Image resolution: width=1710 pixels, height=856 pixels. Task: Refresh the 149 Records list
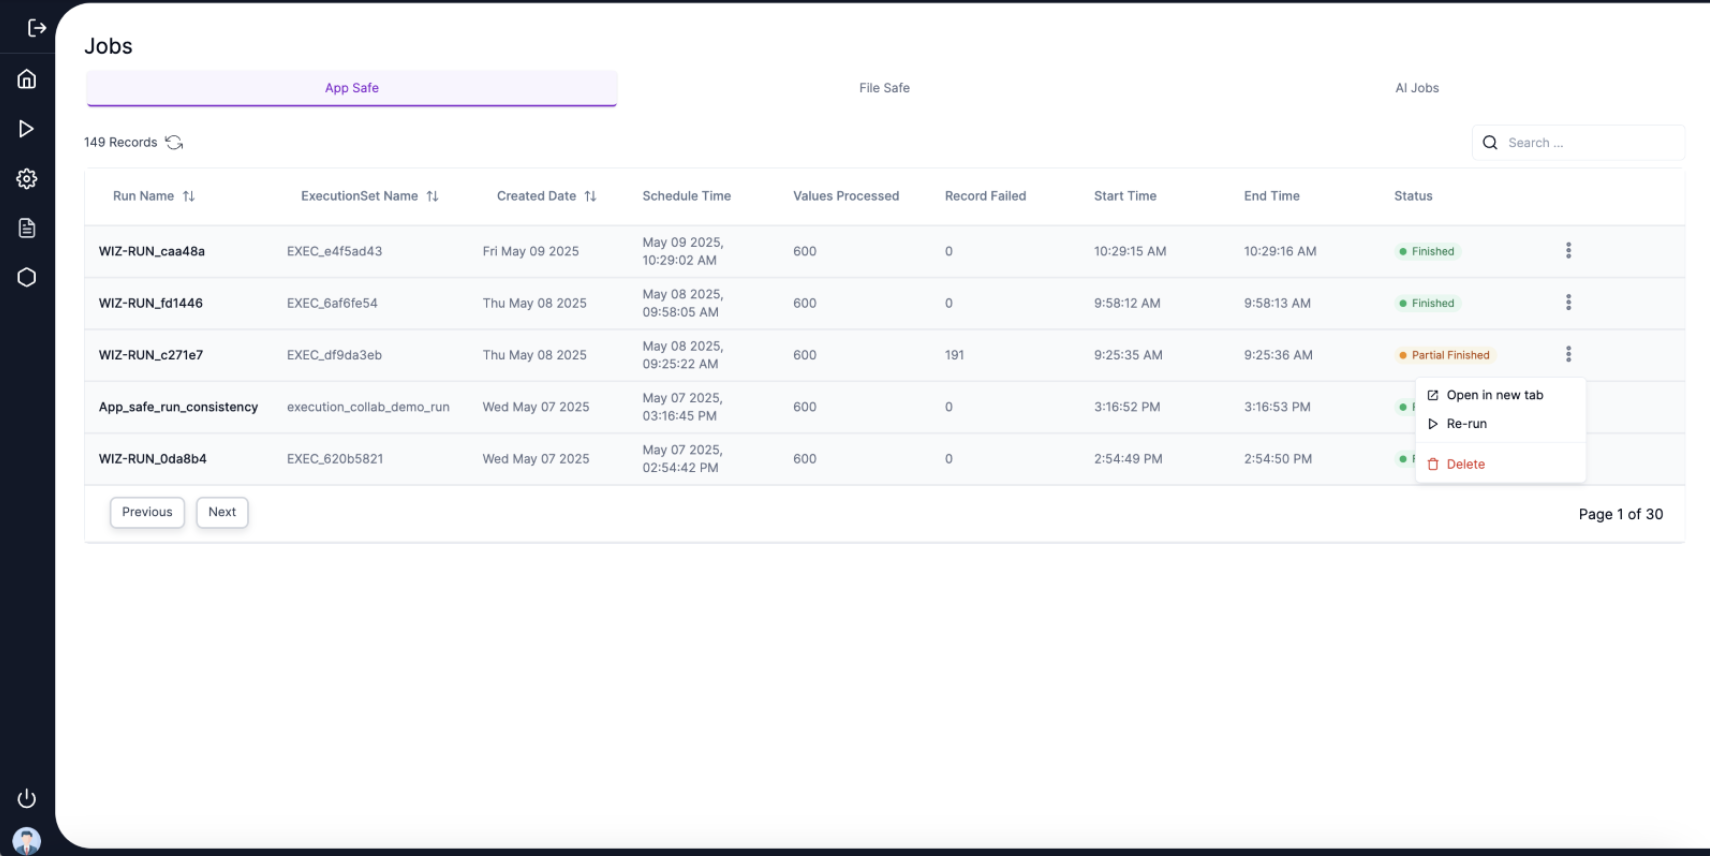coord(174,143)
